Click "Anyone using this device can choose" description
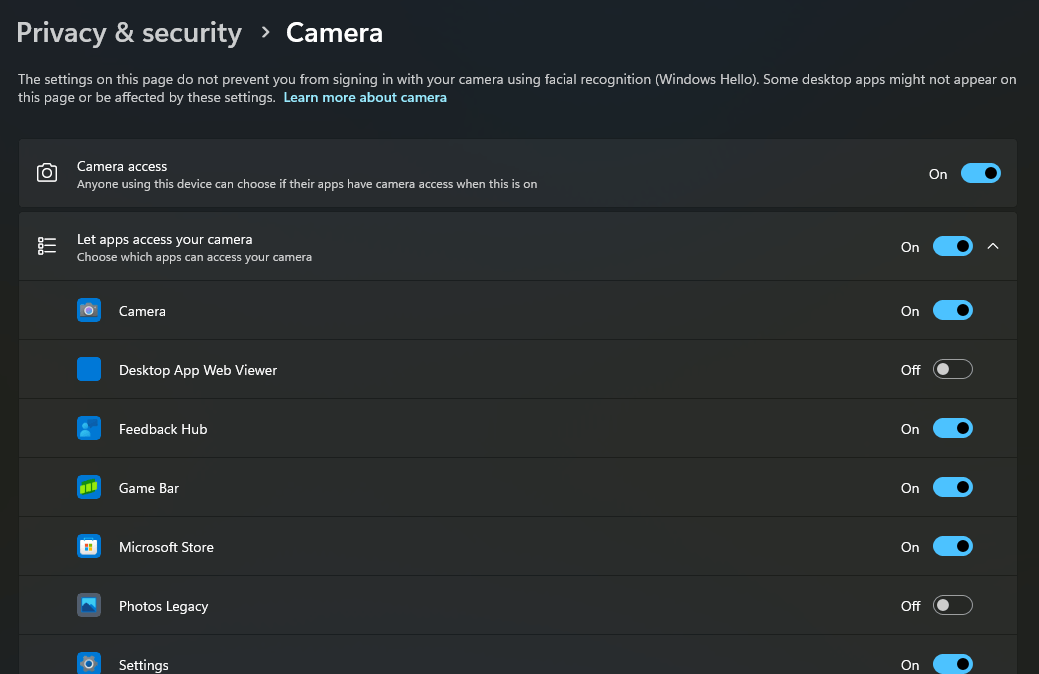This screenshot has height=674, width=1039. (307, 184)
